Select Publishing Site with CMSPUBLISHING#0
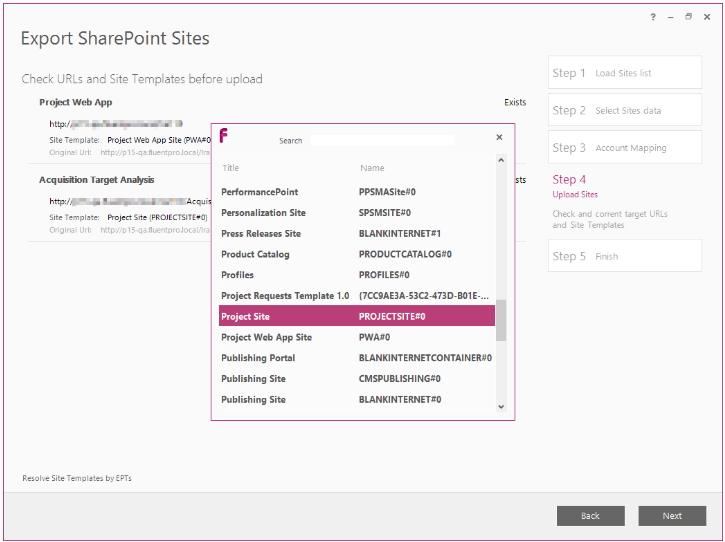This screenshot has height=542, width=725. pyautogui.click(x=357, y=379)
